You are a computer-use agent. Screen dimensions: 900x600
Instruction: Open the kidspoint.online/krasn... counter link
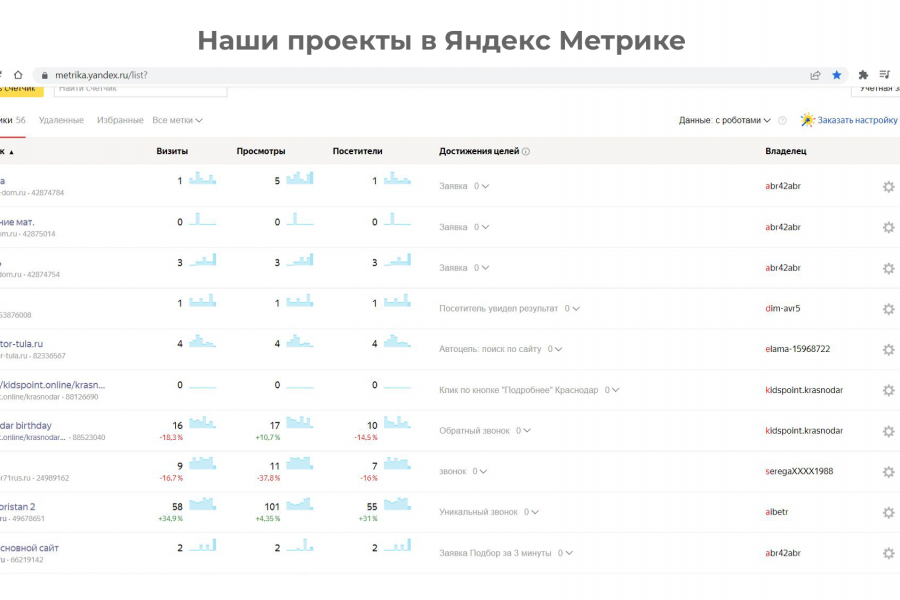click(x=52, y=385)
